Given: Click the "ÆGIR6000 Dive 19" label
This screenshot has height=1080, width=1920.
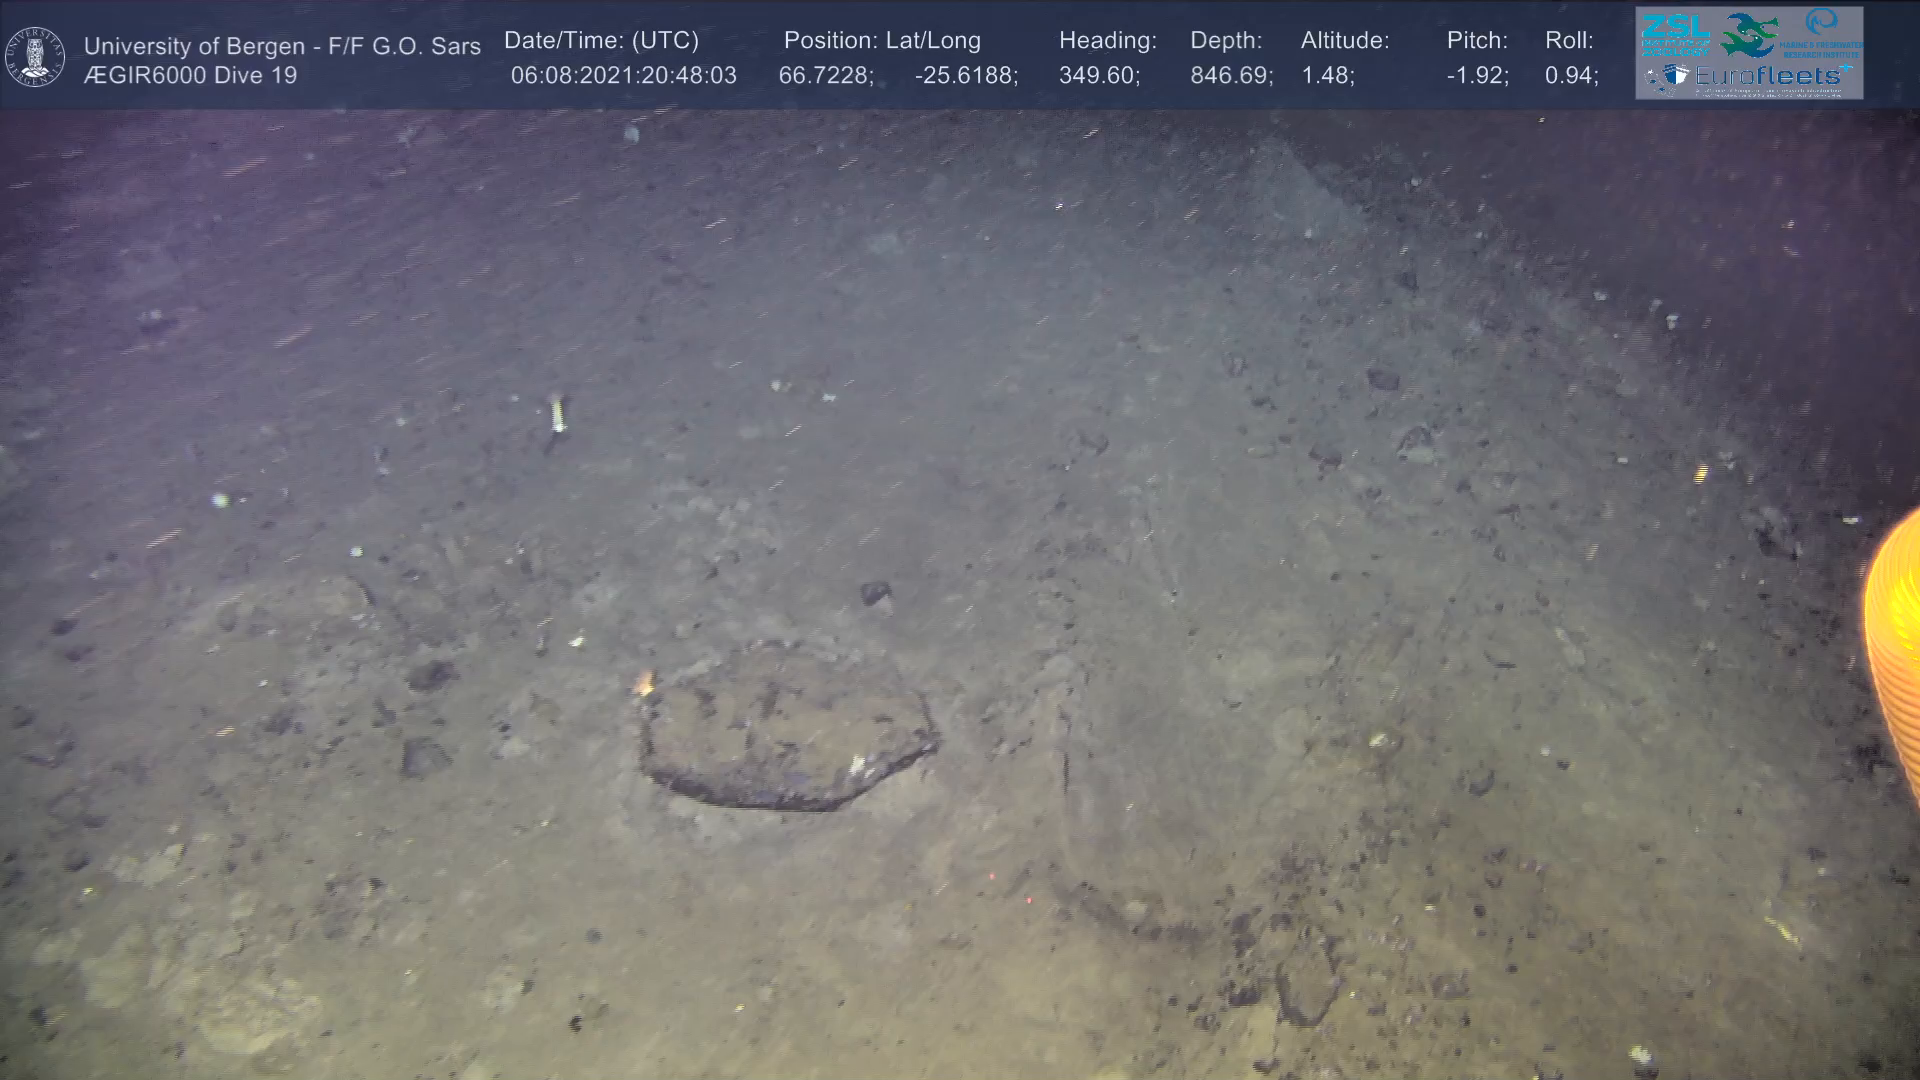Looking at the screenshot, I should [x=190, y=76].
